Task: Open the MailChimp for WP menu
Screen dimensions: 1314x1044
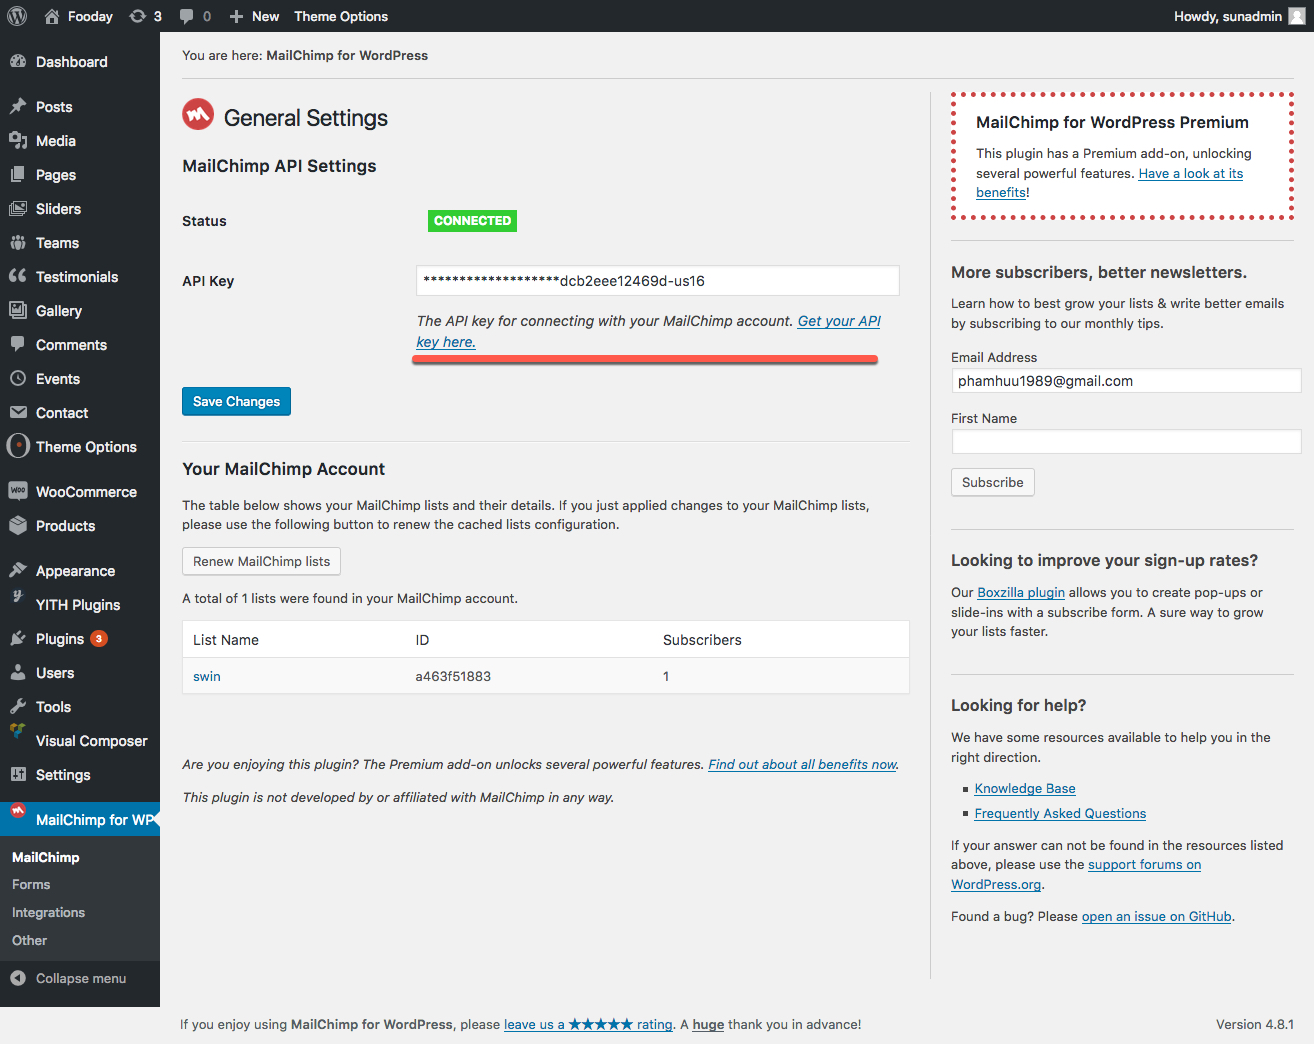Action: point(80,819)
